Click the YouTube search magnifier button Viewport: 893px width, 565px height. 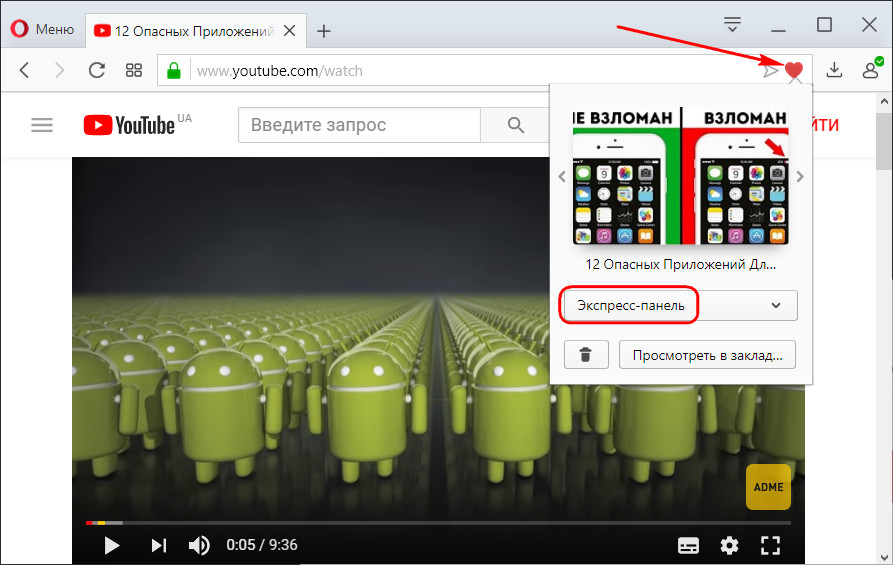516,125
